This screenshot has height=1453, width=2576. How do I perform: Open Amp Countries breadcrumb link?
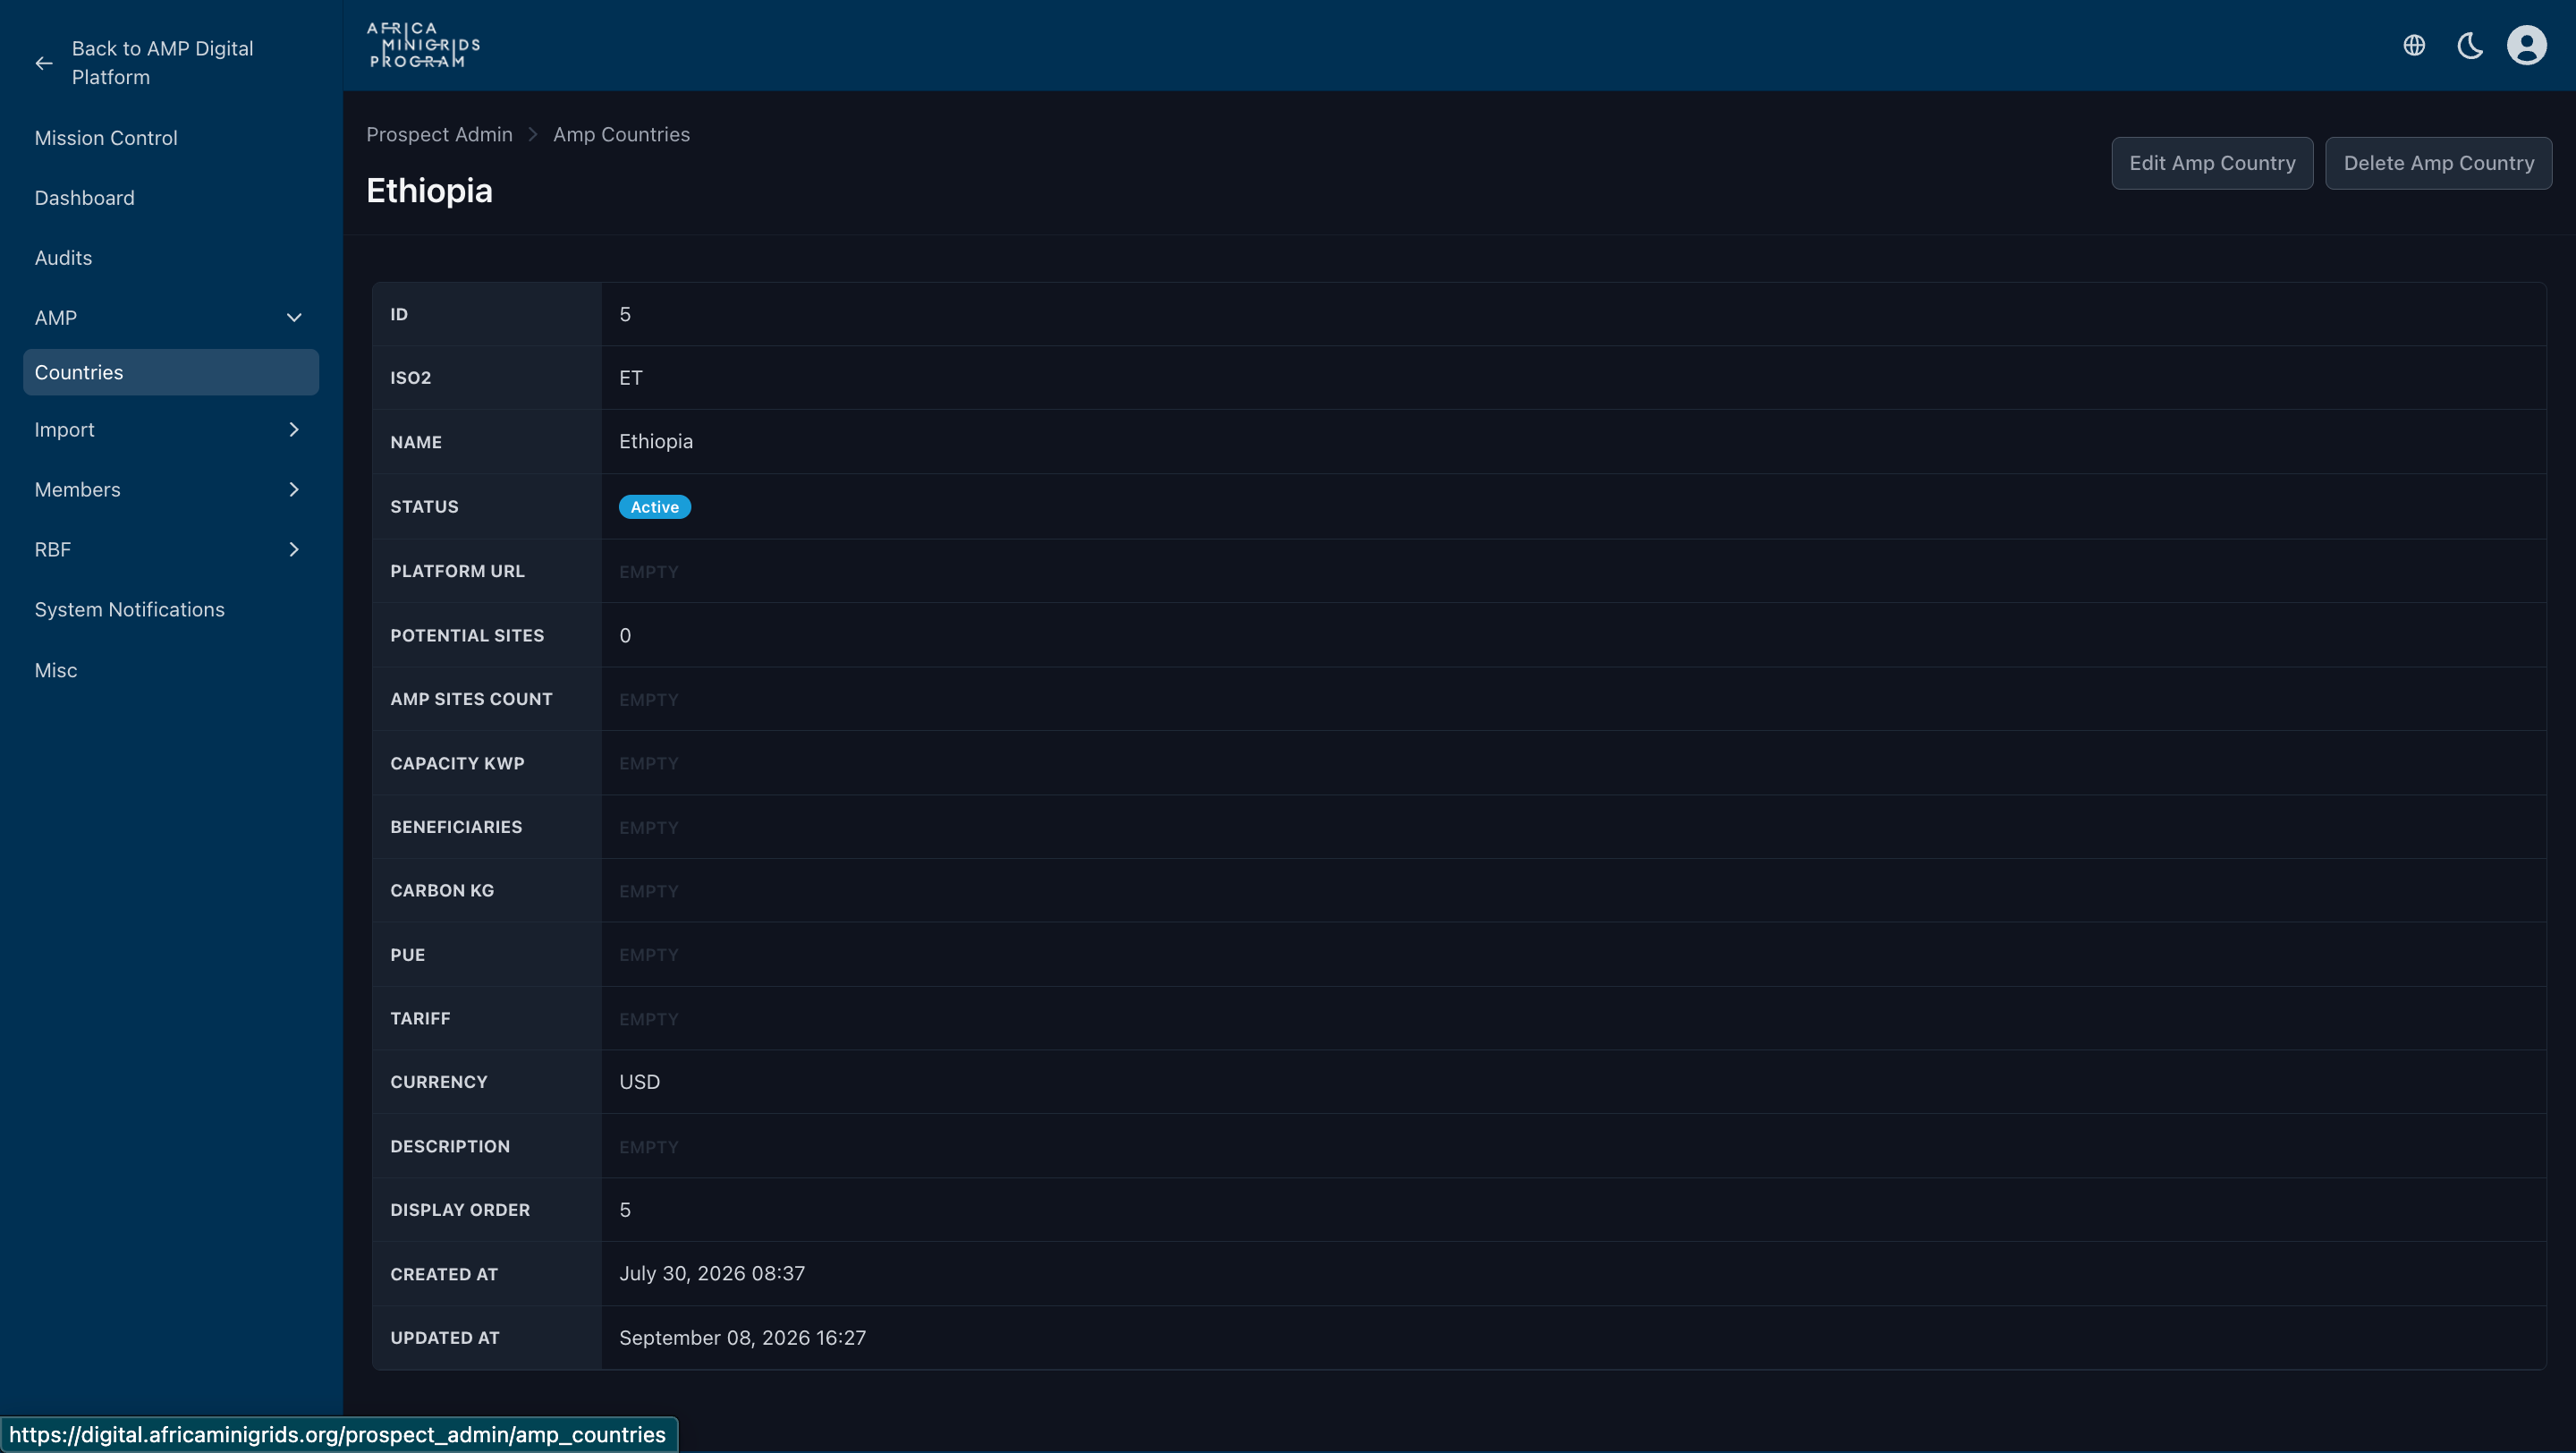point(621,134)
